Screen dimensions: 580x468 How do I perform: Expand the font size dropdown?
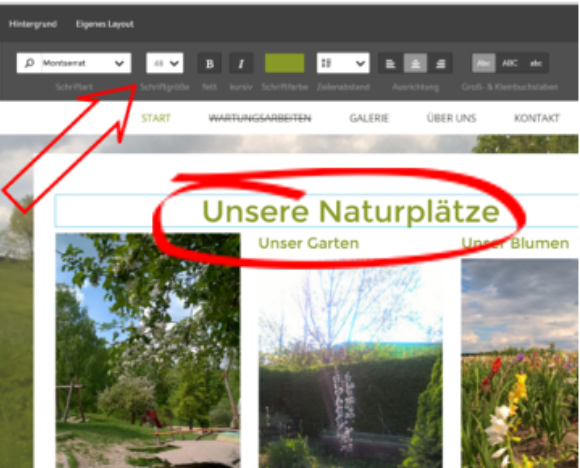click(x=165, y=63)
